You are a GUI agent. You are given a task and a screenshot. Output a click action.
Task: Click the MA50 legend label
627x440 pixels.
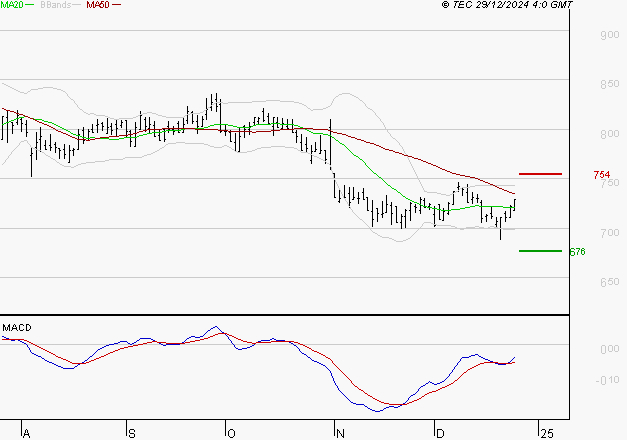(98, 5)
